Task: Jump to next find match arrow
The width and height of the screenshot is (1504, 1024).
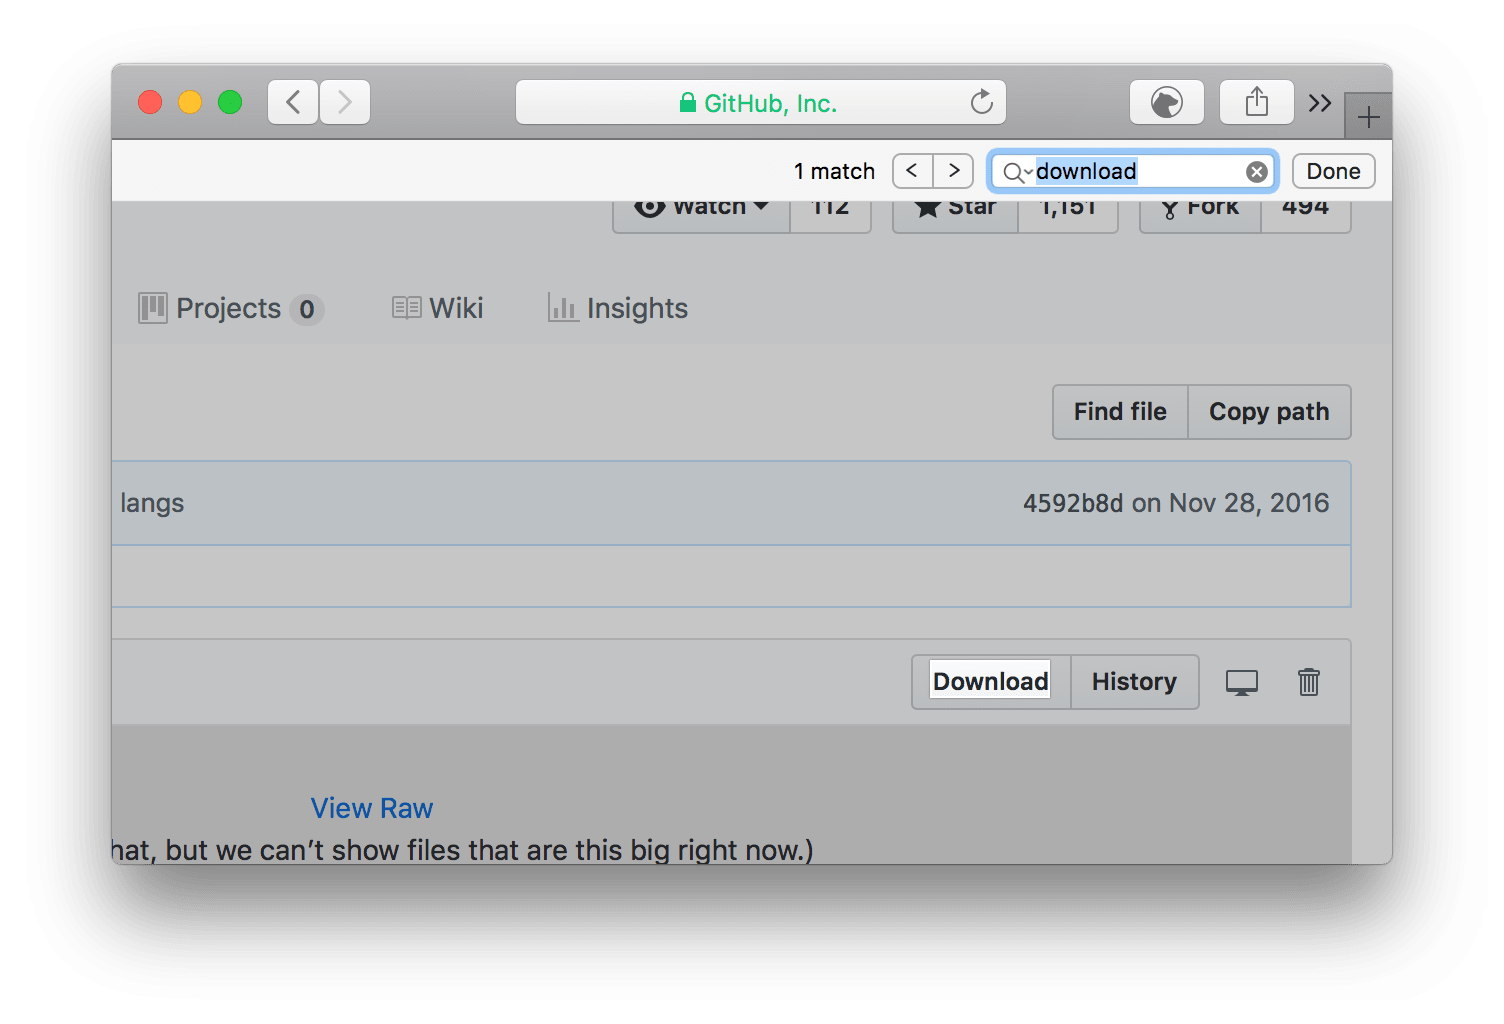Action: [x=954, y=171]
